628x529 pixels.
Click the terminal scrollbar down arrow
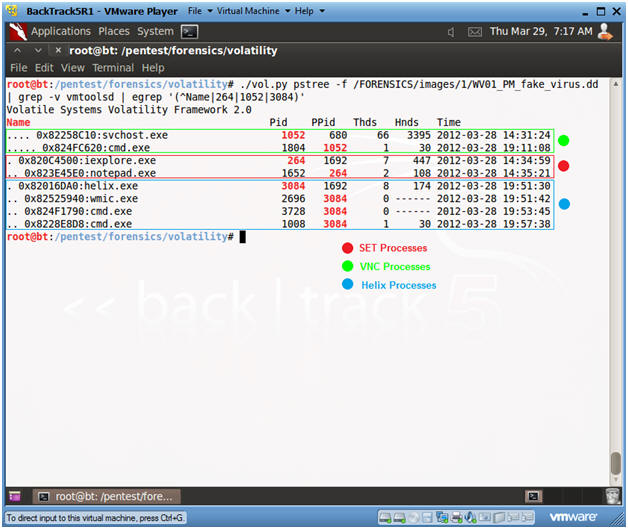point(616,480)
